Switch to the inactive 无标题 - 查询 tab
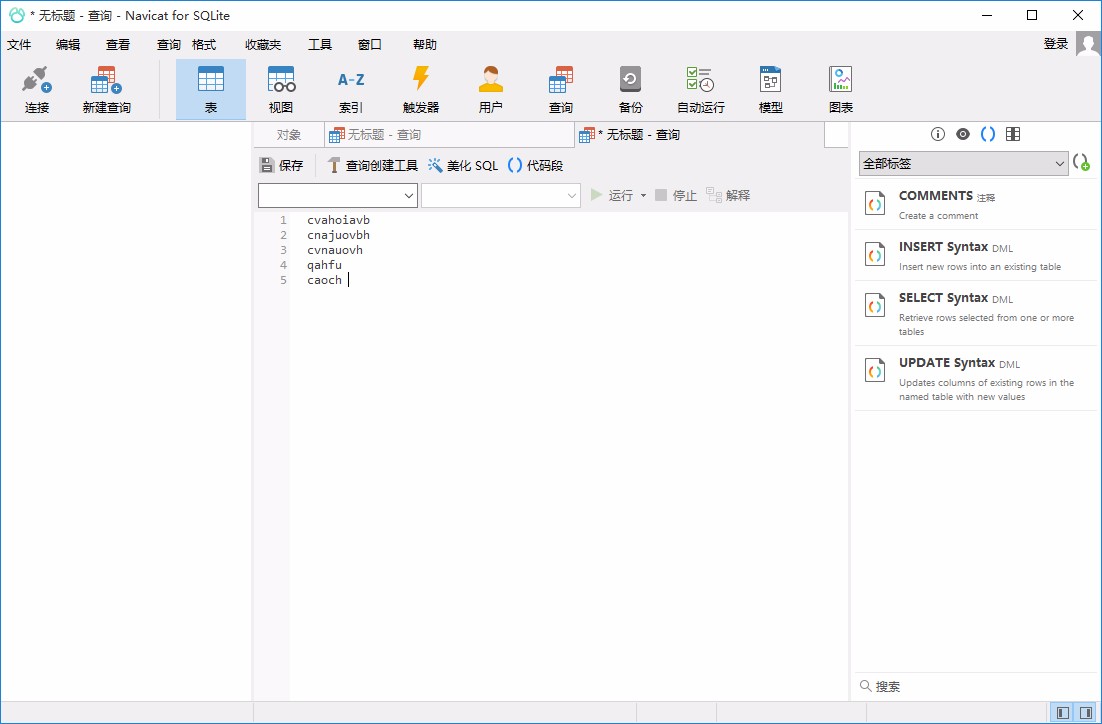This screenshot has height=724, width=1102. tap(449, 135)
